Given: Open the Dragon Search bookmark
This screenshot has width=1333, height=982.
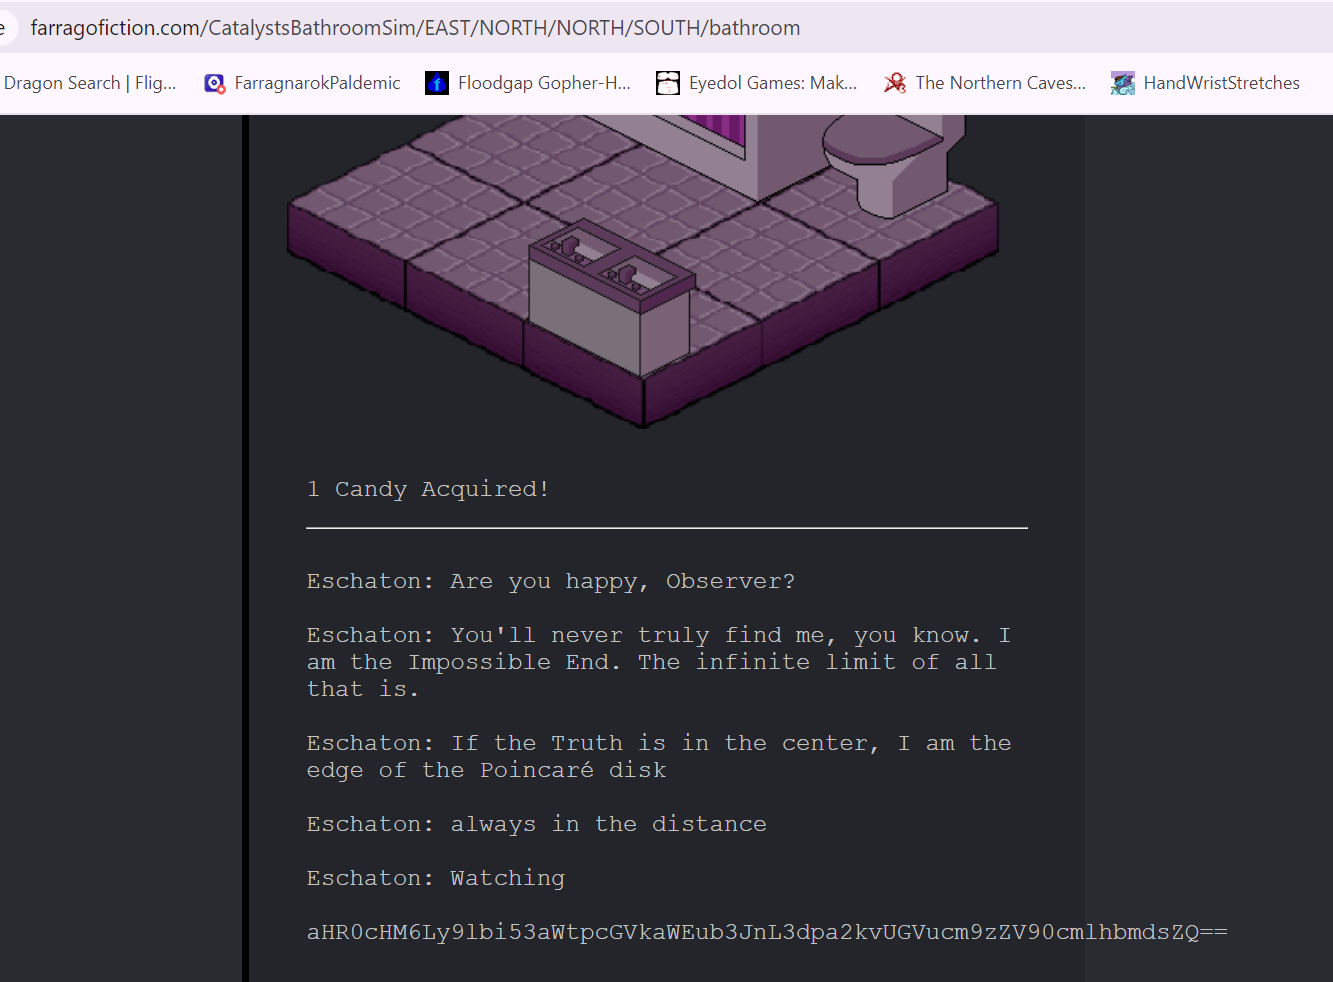Looking at the screenshot, I should coord(90,84).
